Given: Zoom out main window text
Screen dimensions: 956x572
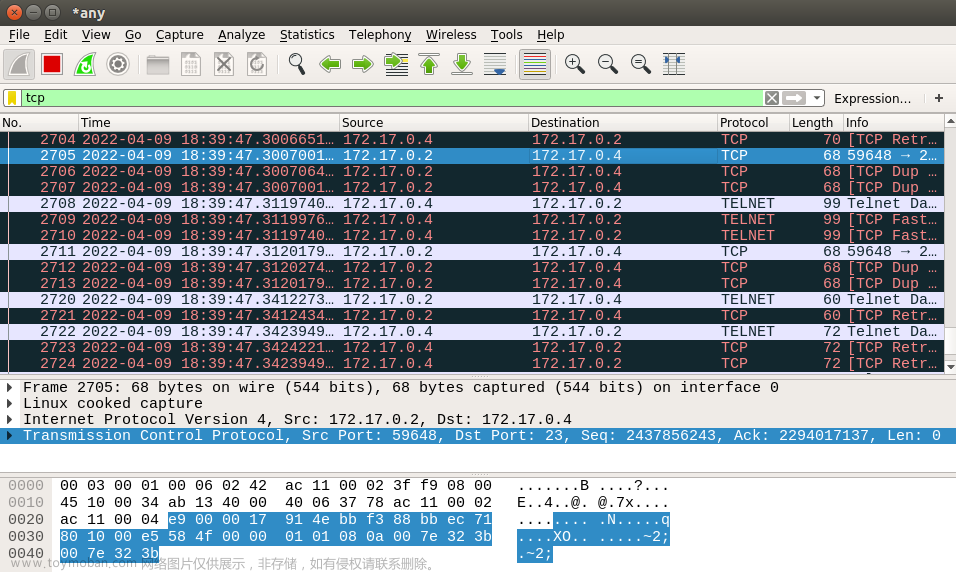Looking at the screenshot, I should pos(607,64).
